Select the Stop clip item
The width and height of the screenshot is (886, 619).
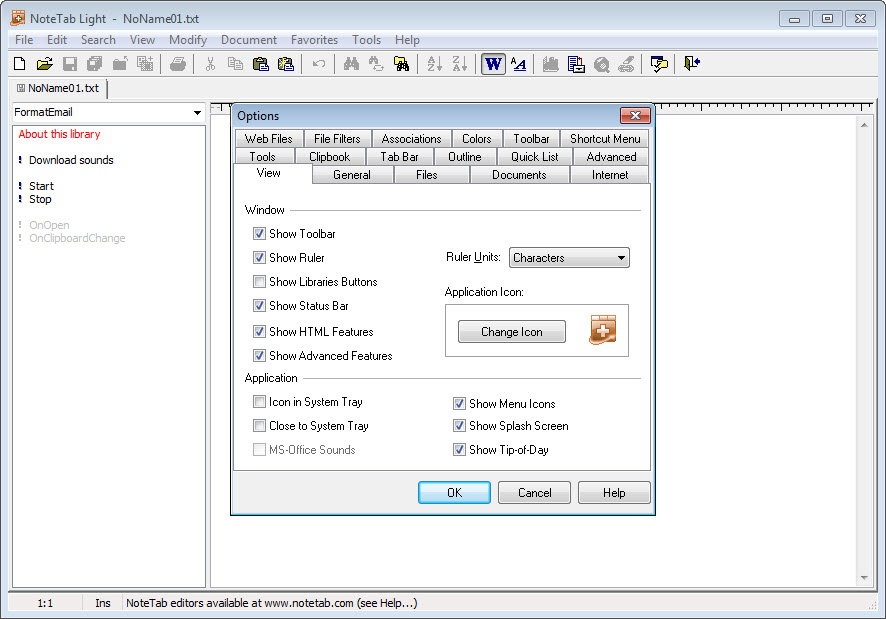coord(40,199)
